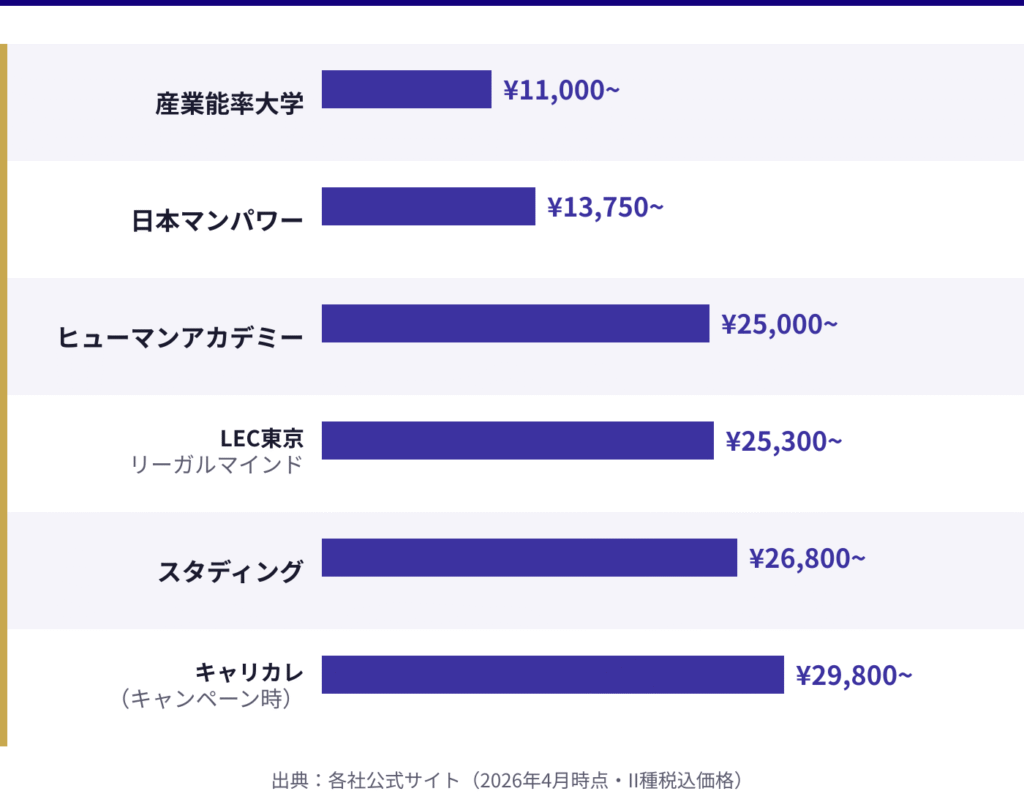Viewport: 1024px width, 802px height.
Task: Click the 日本マンパワー label
Action: (217, 220)
